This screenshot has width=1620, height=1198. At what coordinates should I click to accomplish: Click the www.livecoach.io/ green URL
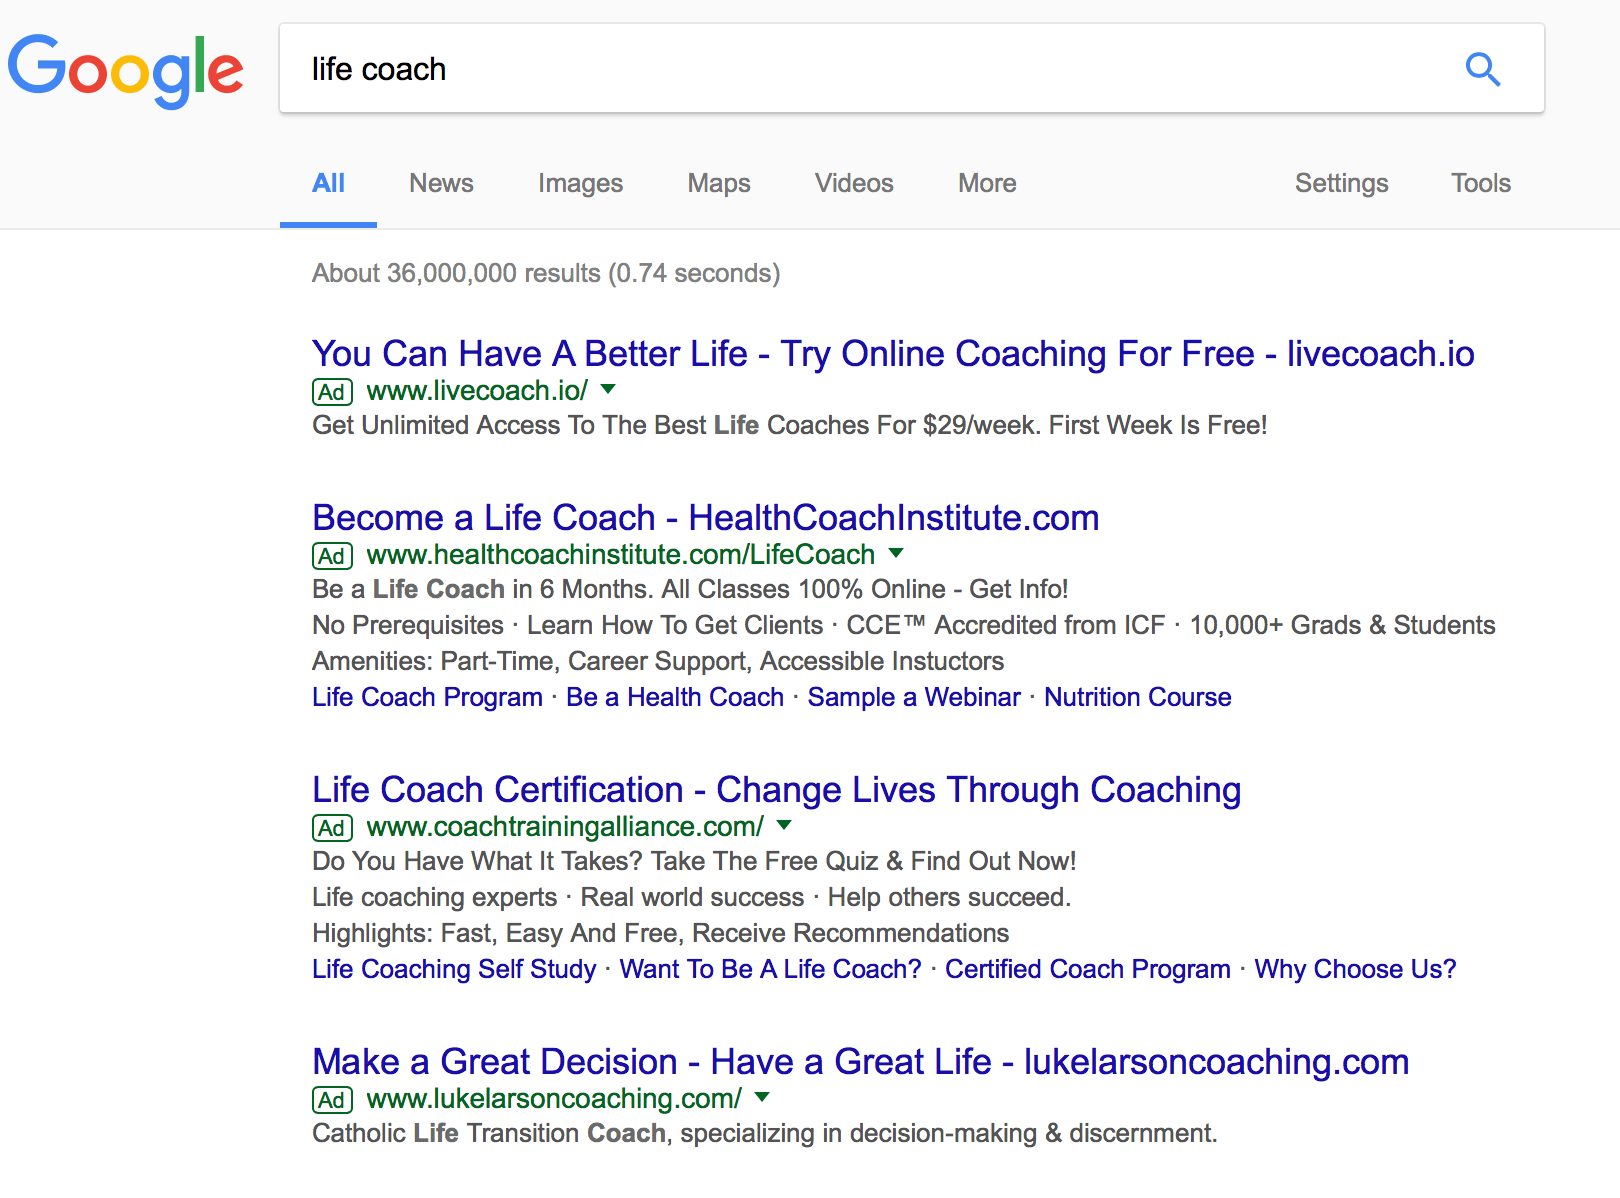(x=477, y=391)
